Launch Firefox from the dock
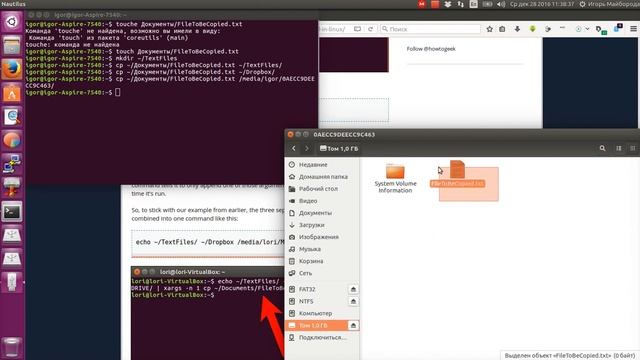 pos(11,69)
